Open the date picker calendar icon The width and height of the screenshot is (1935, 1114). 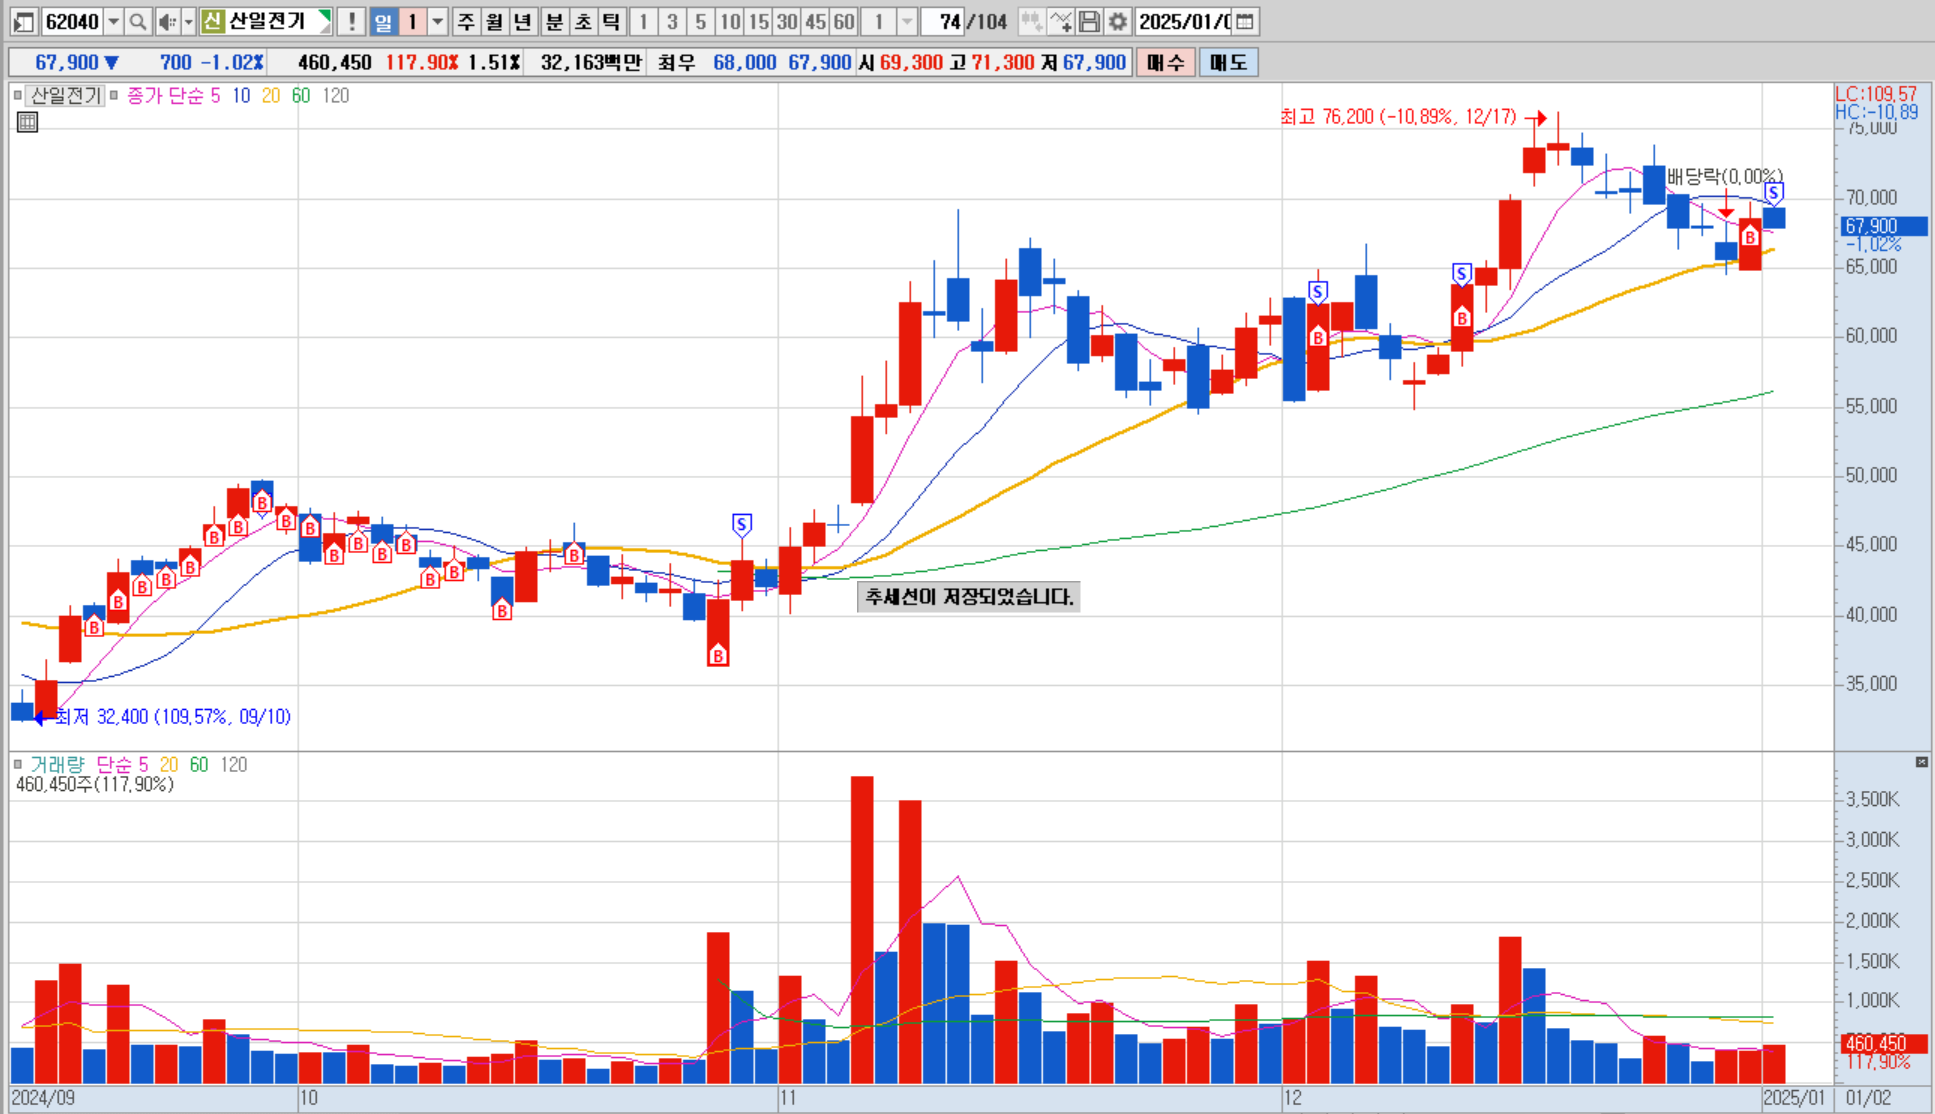coord(1244,22)
